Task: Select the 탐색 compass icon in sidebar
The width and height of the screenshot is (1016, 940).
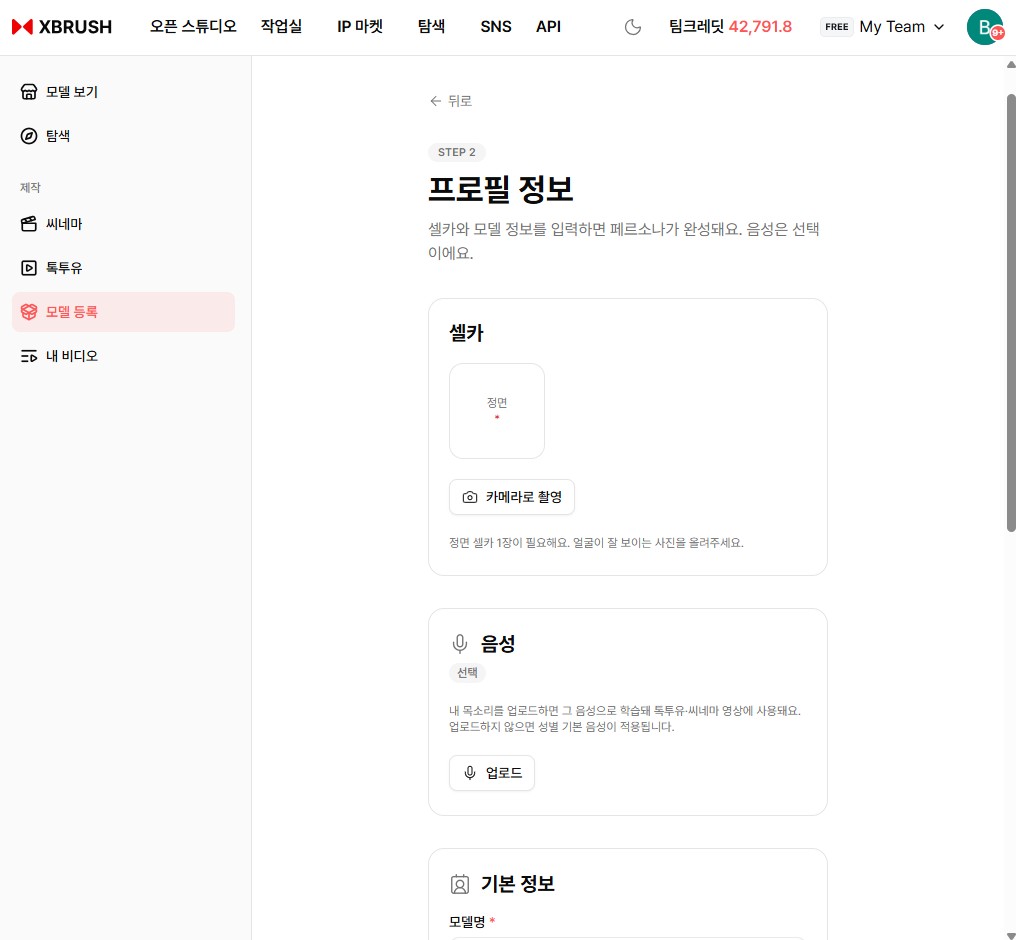Action: pos(29,136)
